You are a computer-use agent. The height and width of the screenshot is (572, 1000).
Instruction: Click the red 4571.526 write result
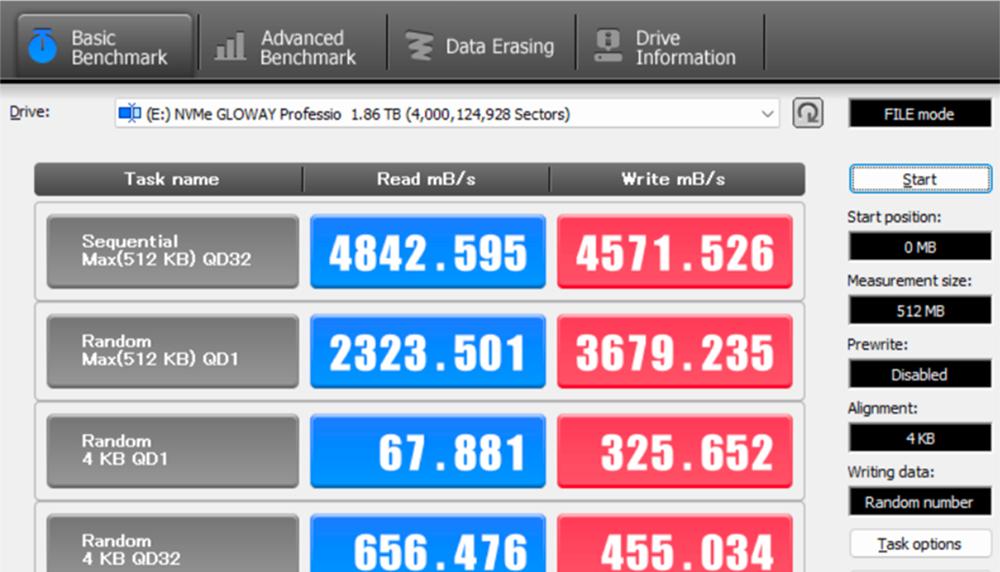tap(674, 252)
